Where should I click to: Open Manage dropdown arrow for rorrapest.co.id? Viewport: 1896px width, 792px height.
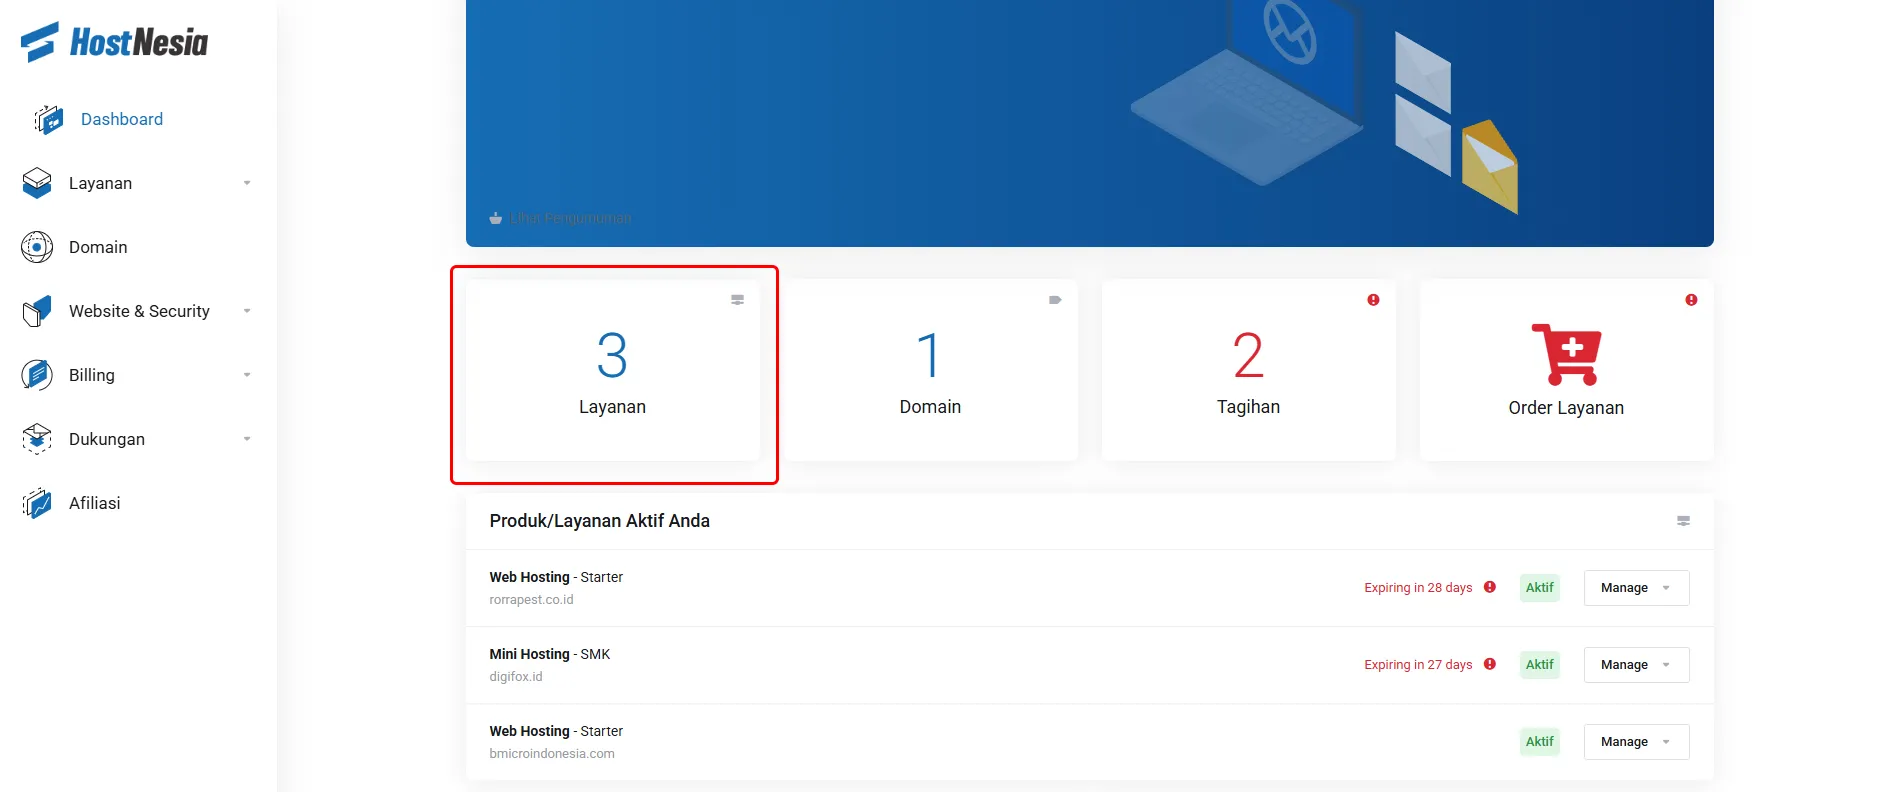(x=1666, y=588)
